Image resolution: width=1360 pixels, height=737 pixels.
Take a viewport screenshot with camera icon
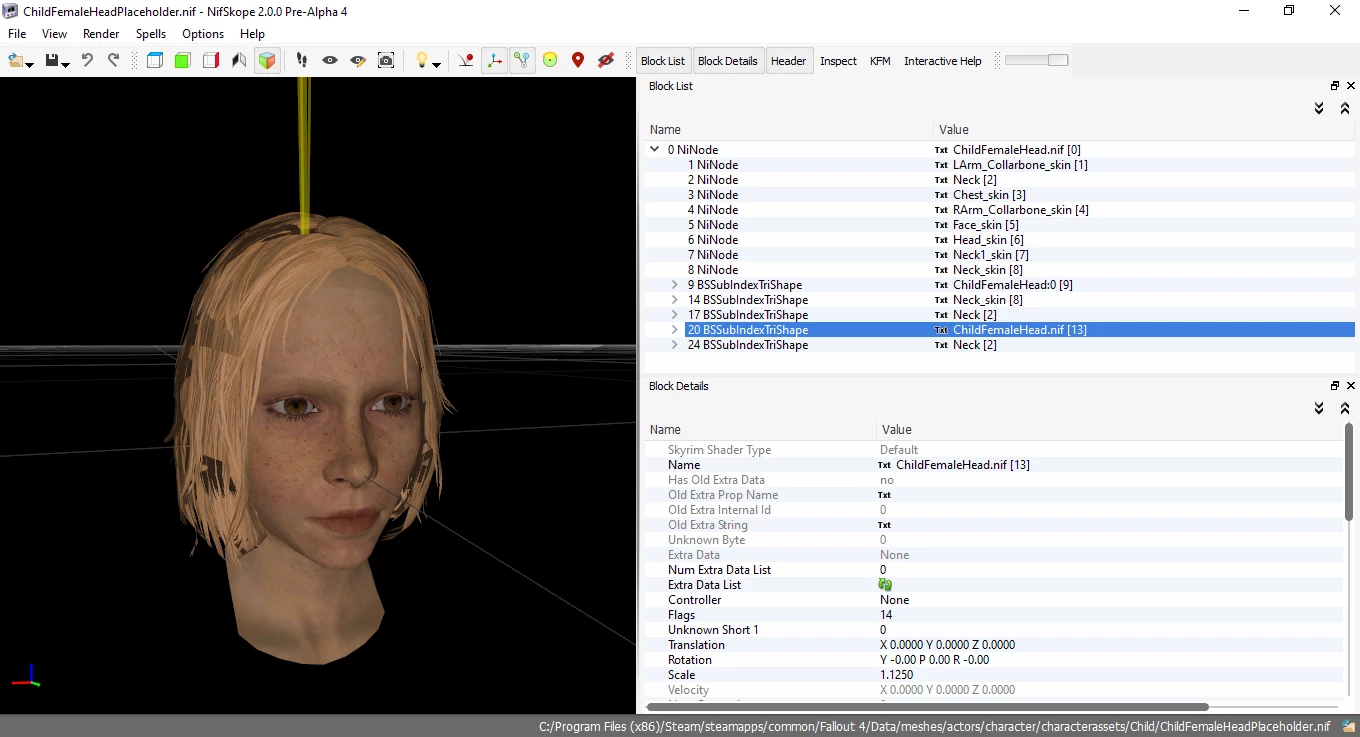click(x=386, y=61)
